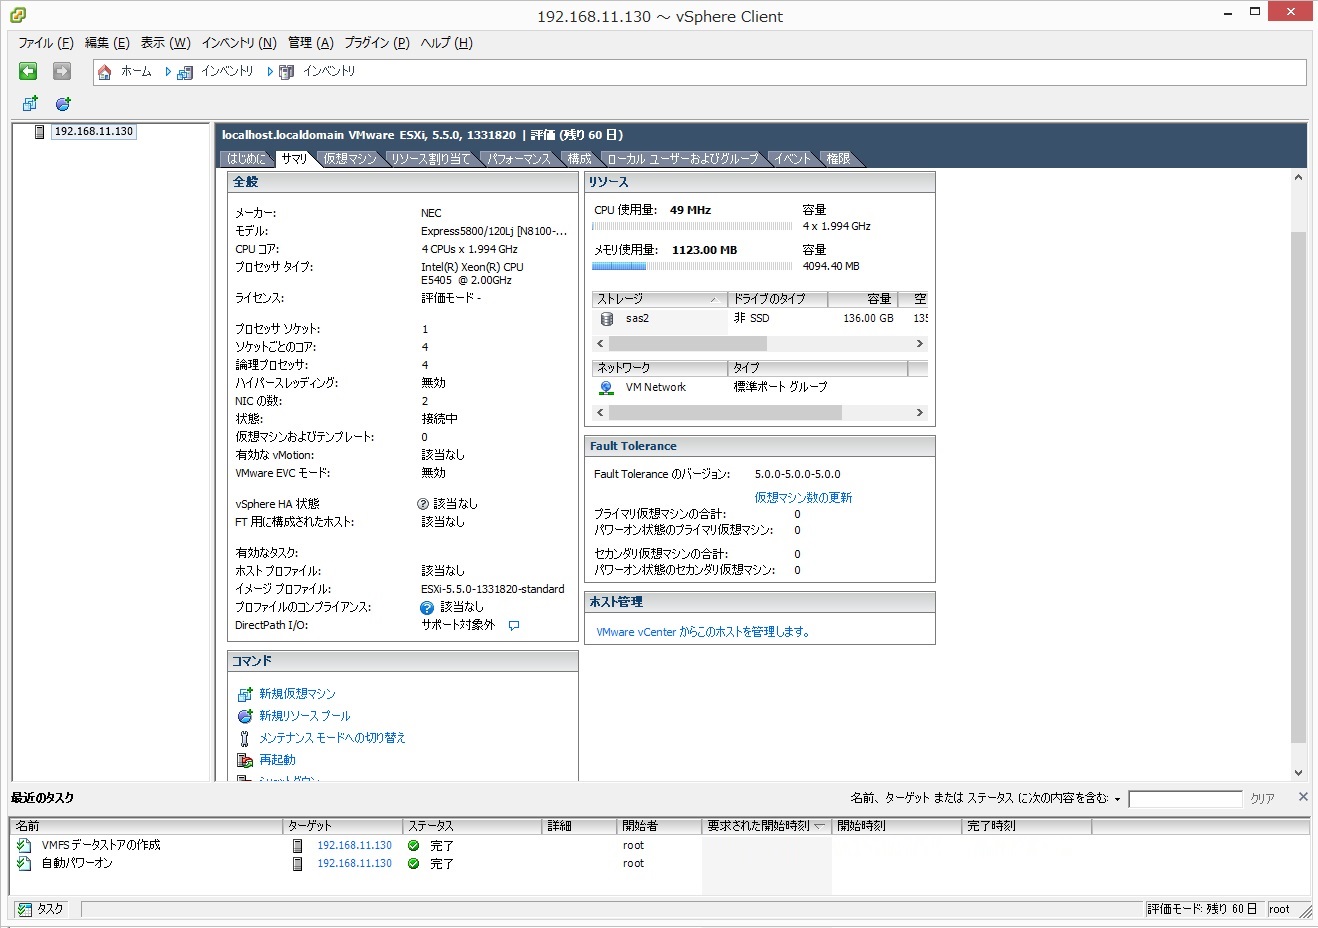
Task: Click the task icon for VMFS データストアの作成
Action: (24, 845)
